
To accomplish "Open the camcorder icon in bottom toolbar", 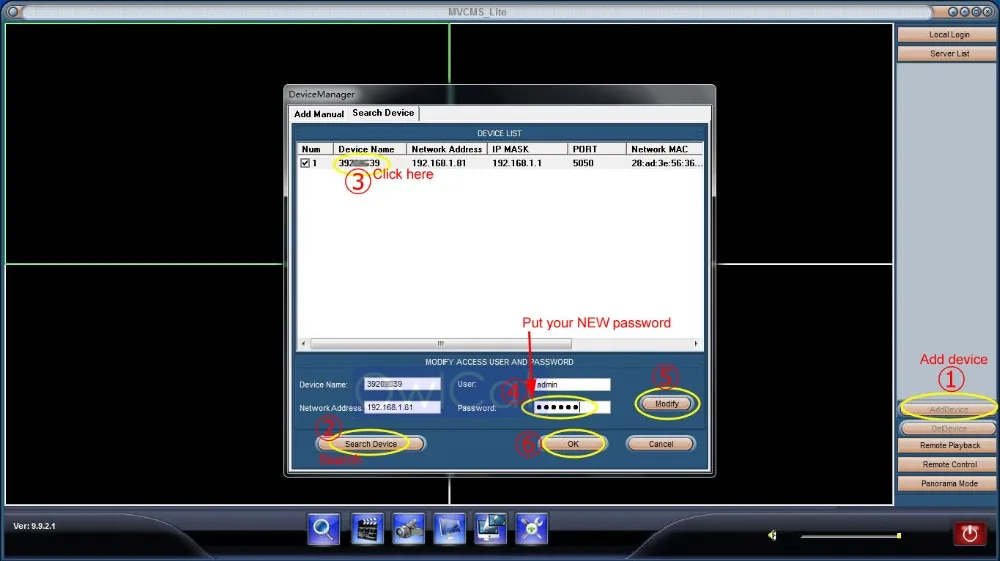I will point(408,529).
